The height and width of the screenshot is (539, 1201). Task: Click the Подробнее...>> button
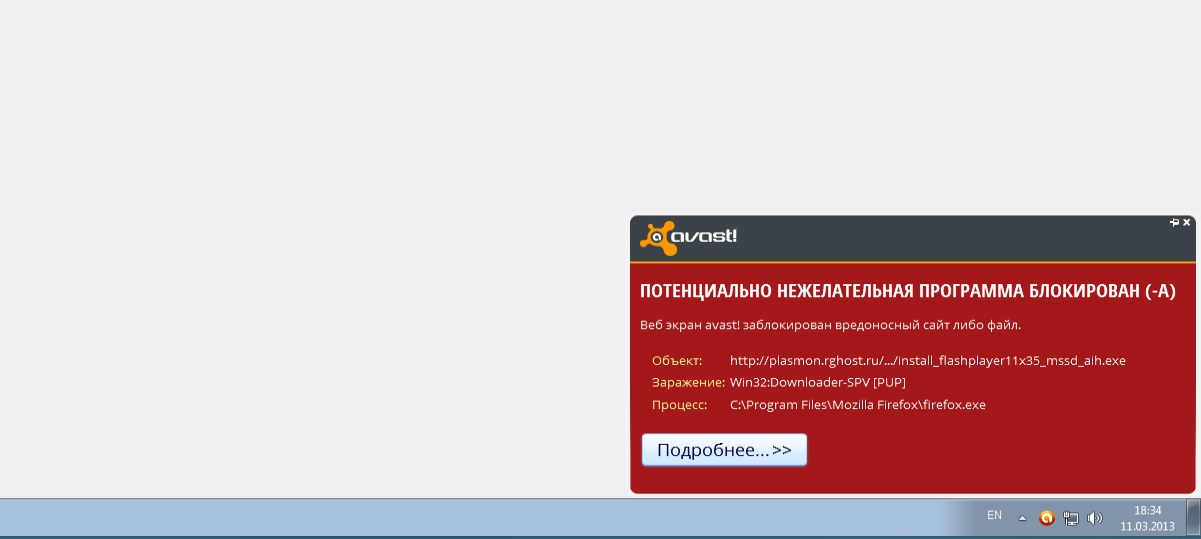(724, 450)
